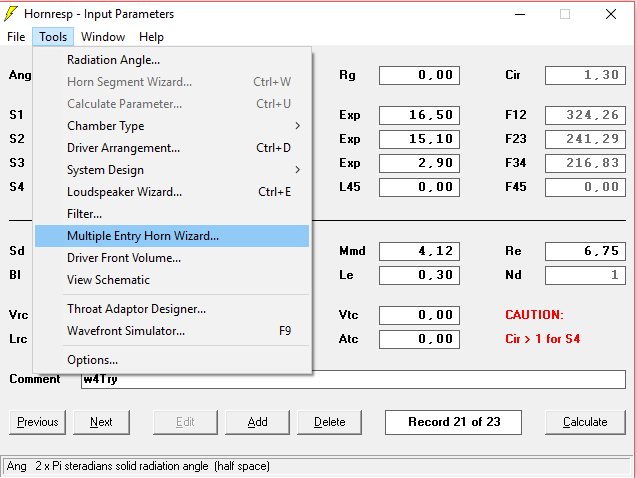
Task: Open Throat Adaptor Designer...
Action: (x=172, y=309)
